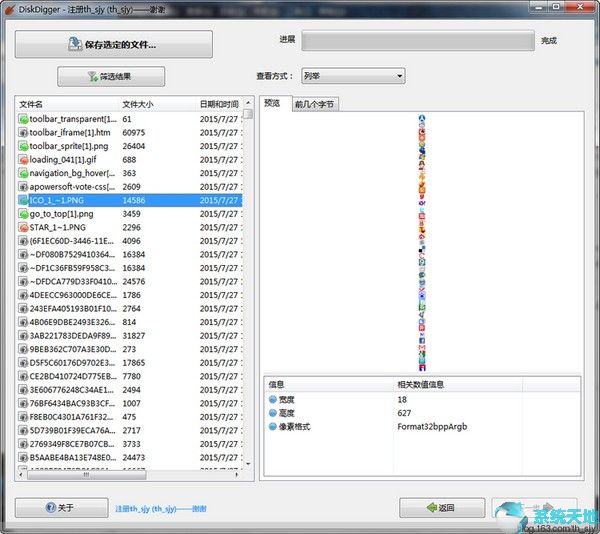Click Format32bppArgb value
600x534 pixels.
[x=432, y=427]
